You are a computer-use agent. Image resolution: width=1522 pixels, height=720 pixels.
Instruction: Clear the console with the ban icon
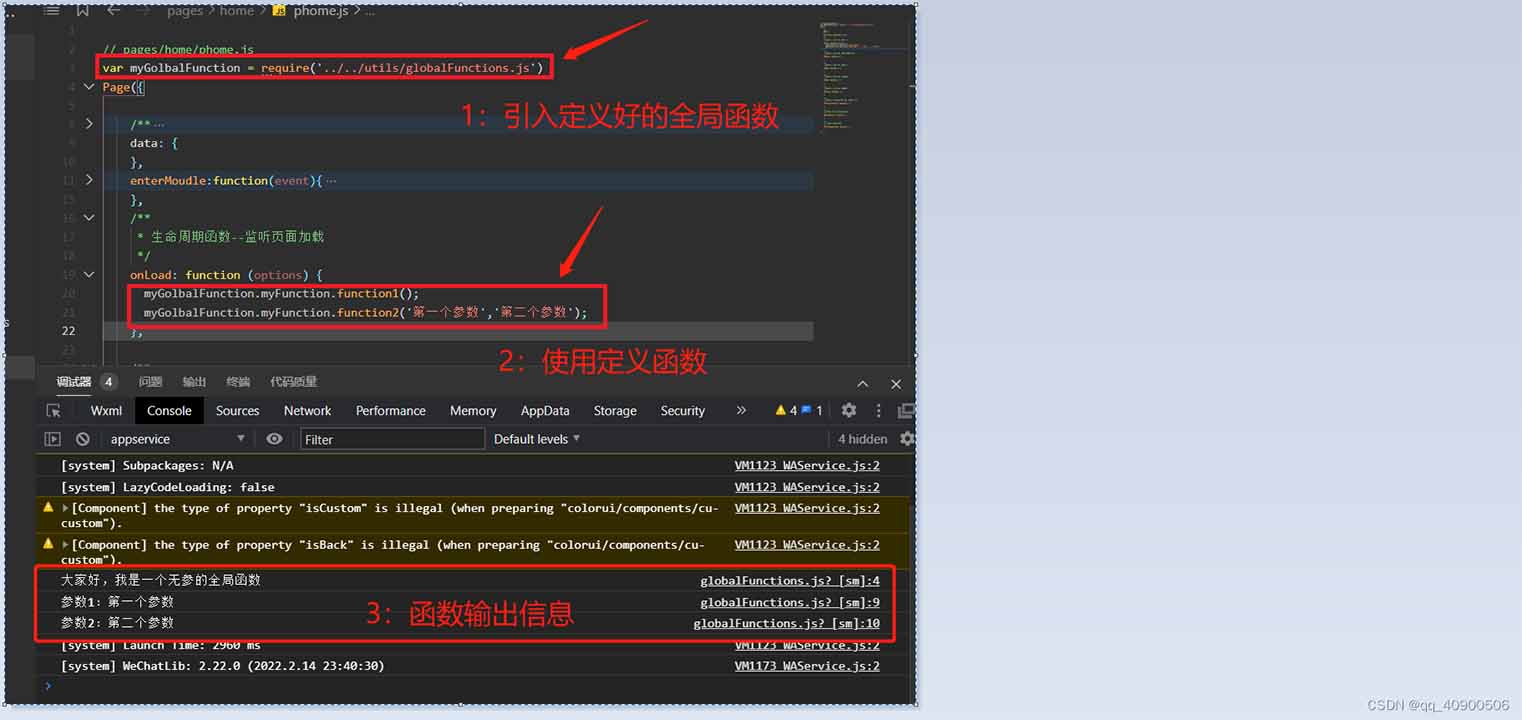click(83, 439)
